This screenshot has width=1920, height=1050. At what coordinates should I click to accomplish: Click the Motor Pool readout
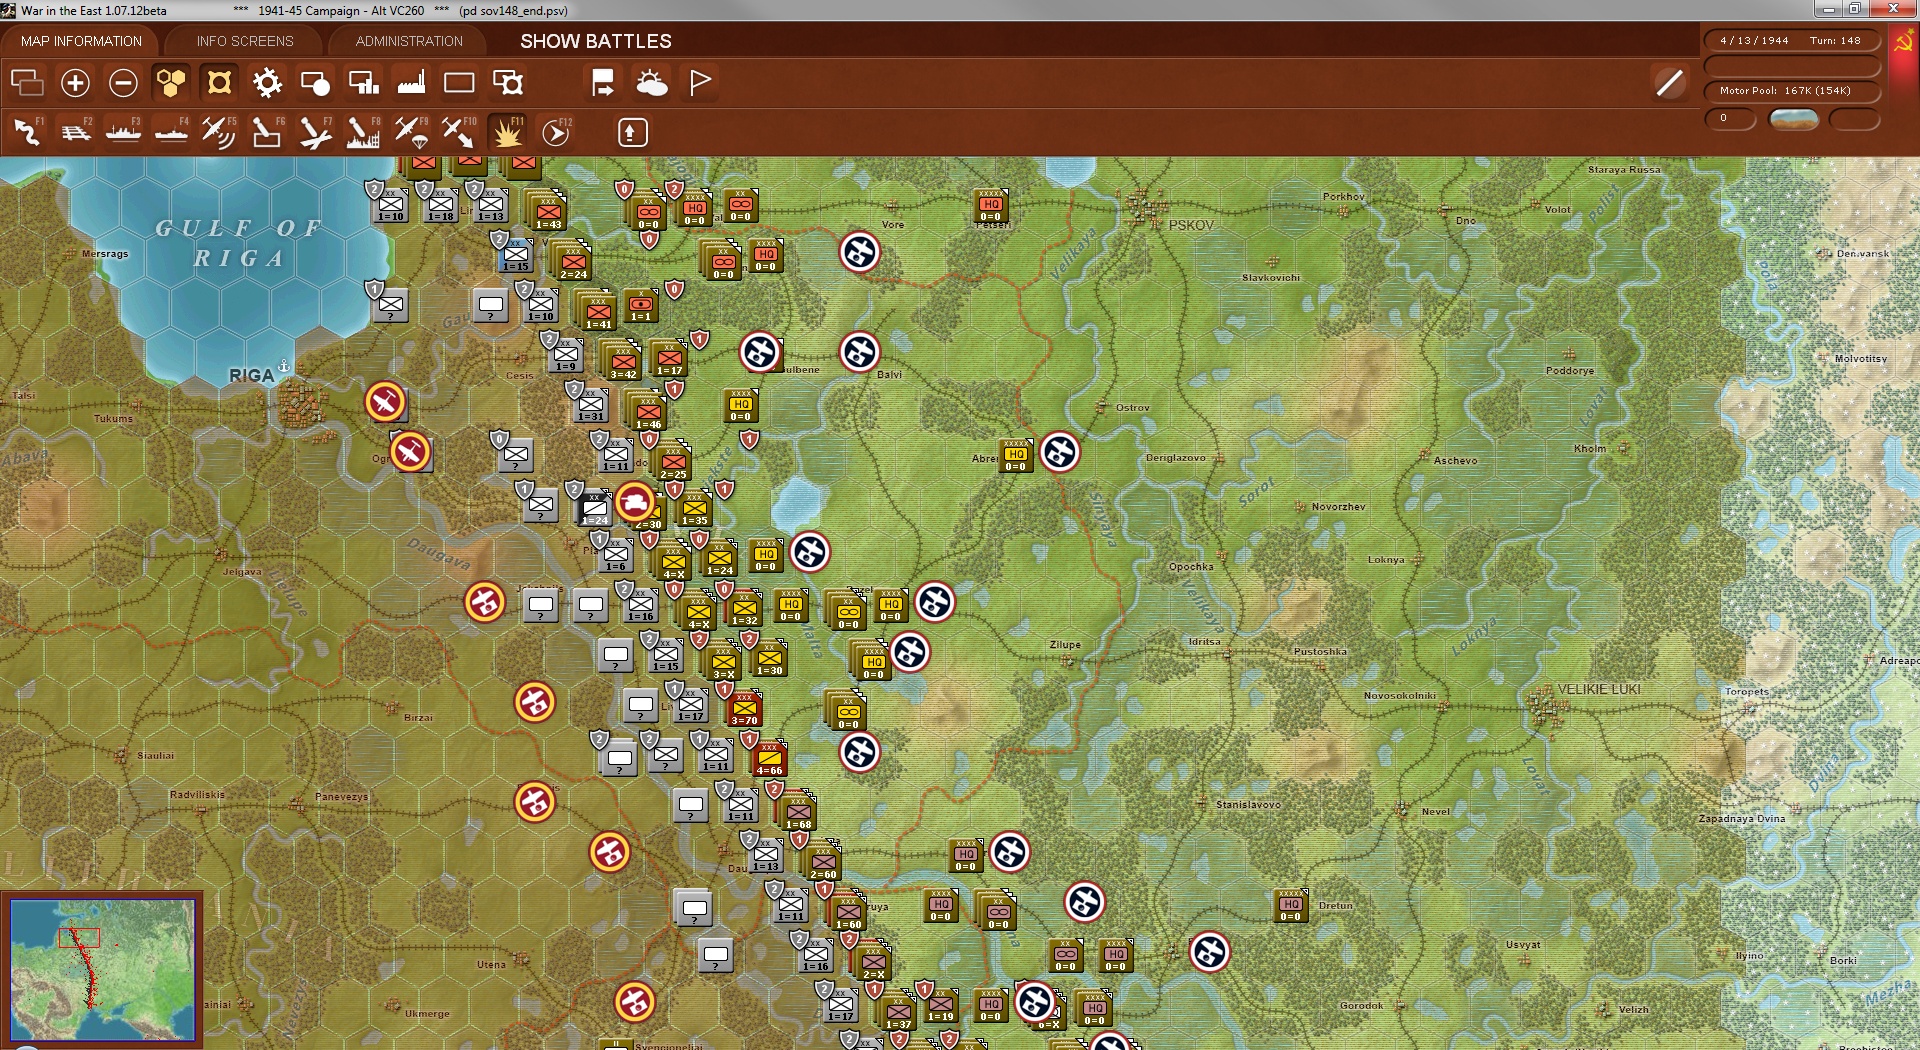click(1790, 91)
